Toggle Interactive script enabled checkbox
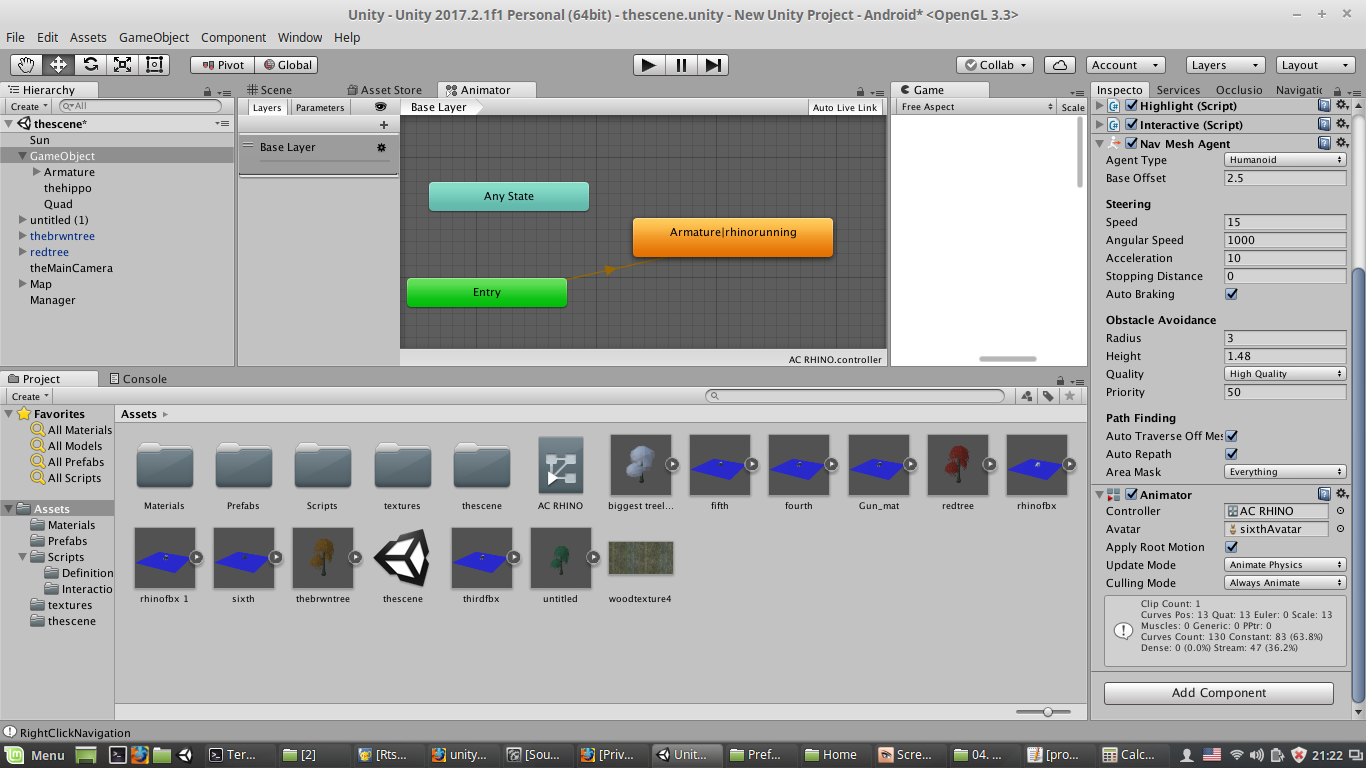1366x768 pixels. 1131,125
